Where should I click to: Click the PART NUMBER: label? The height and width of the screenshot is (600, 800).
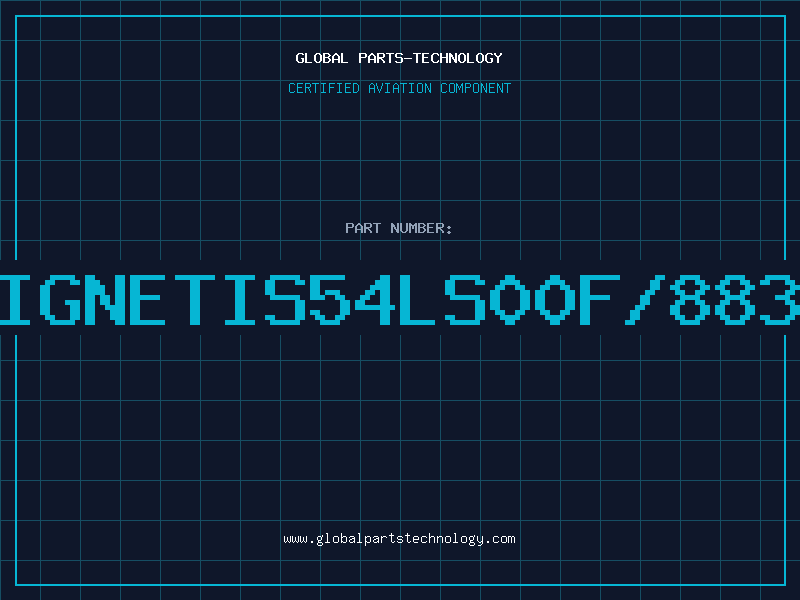pos(399,228)
